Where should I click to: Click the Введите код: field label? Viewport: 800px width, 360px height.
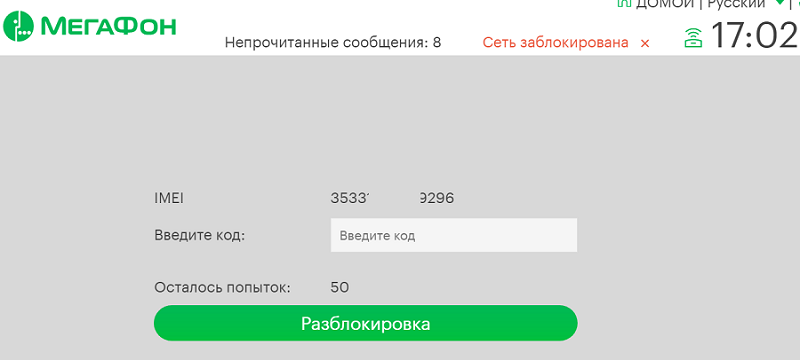click(x=199, y=236)
